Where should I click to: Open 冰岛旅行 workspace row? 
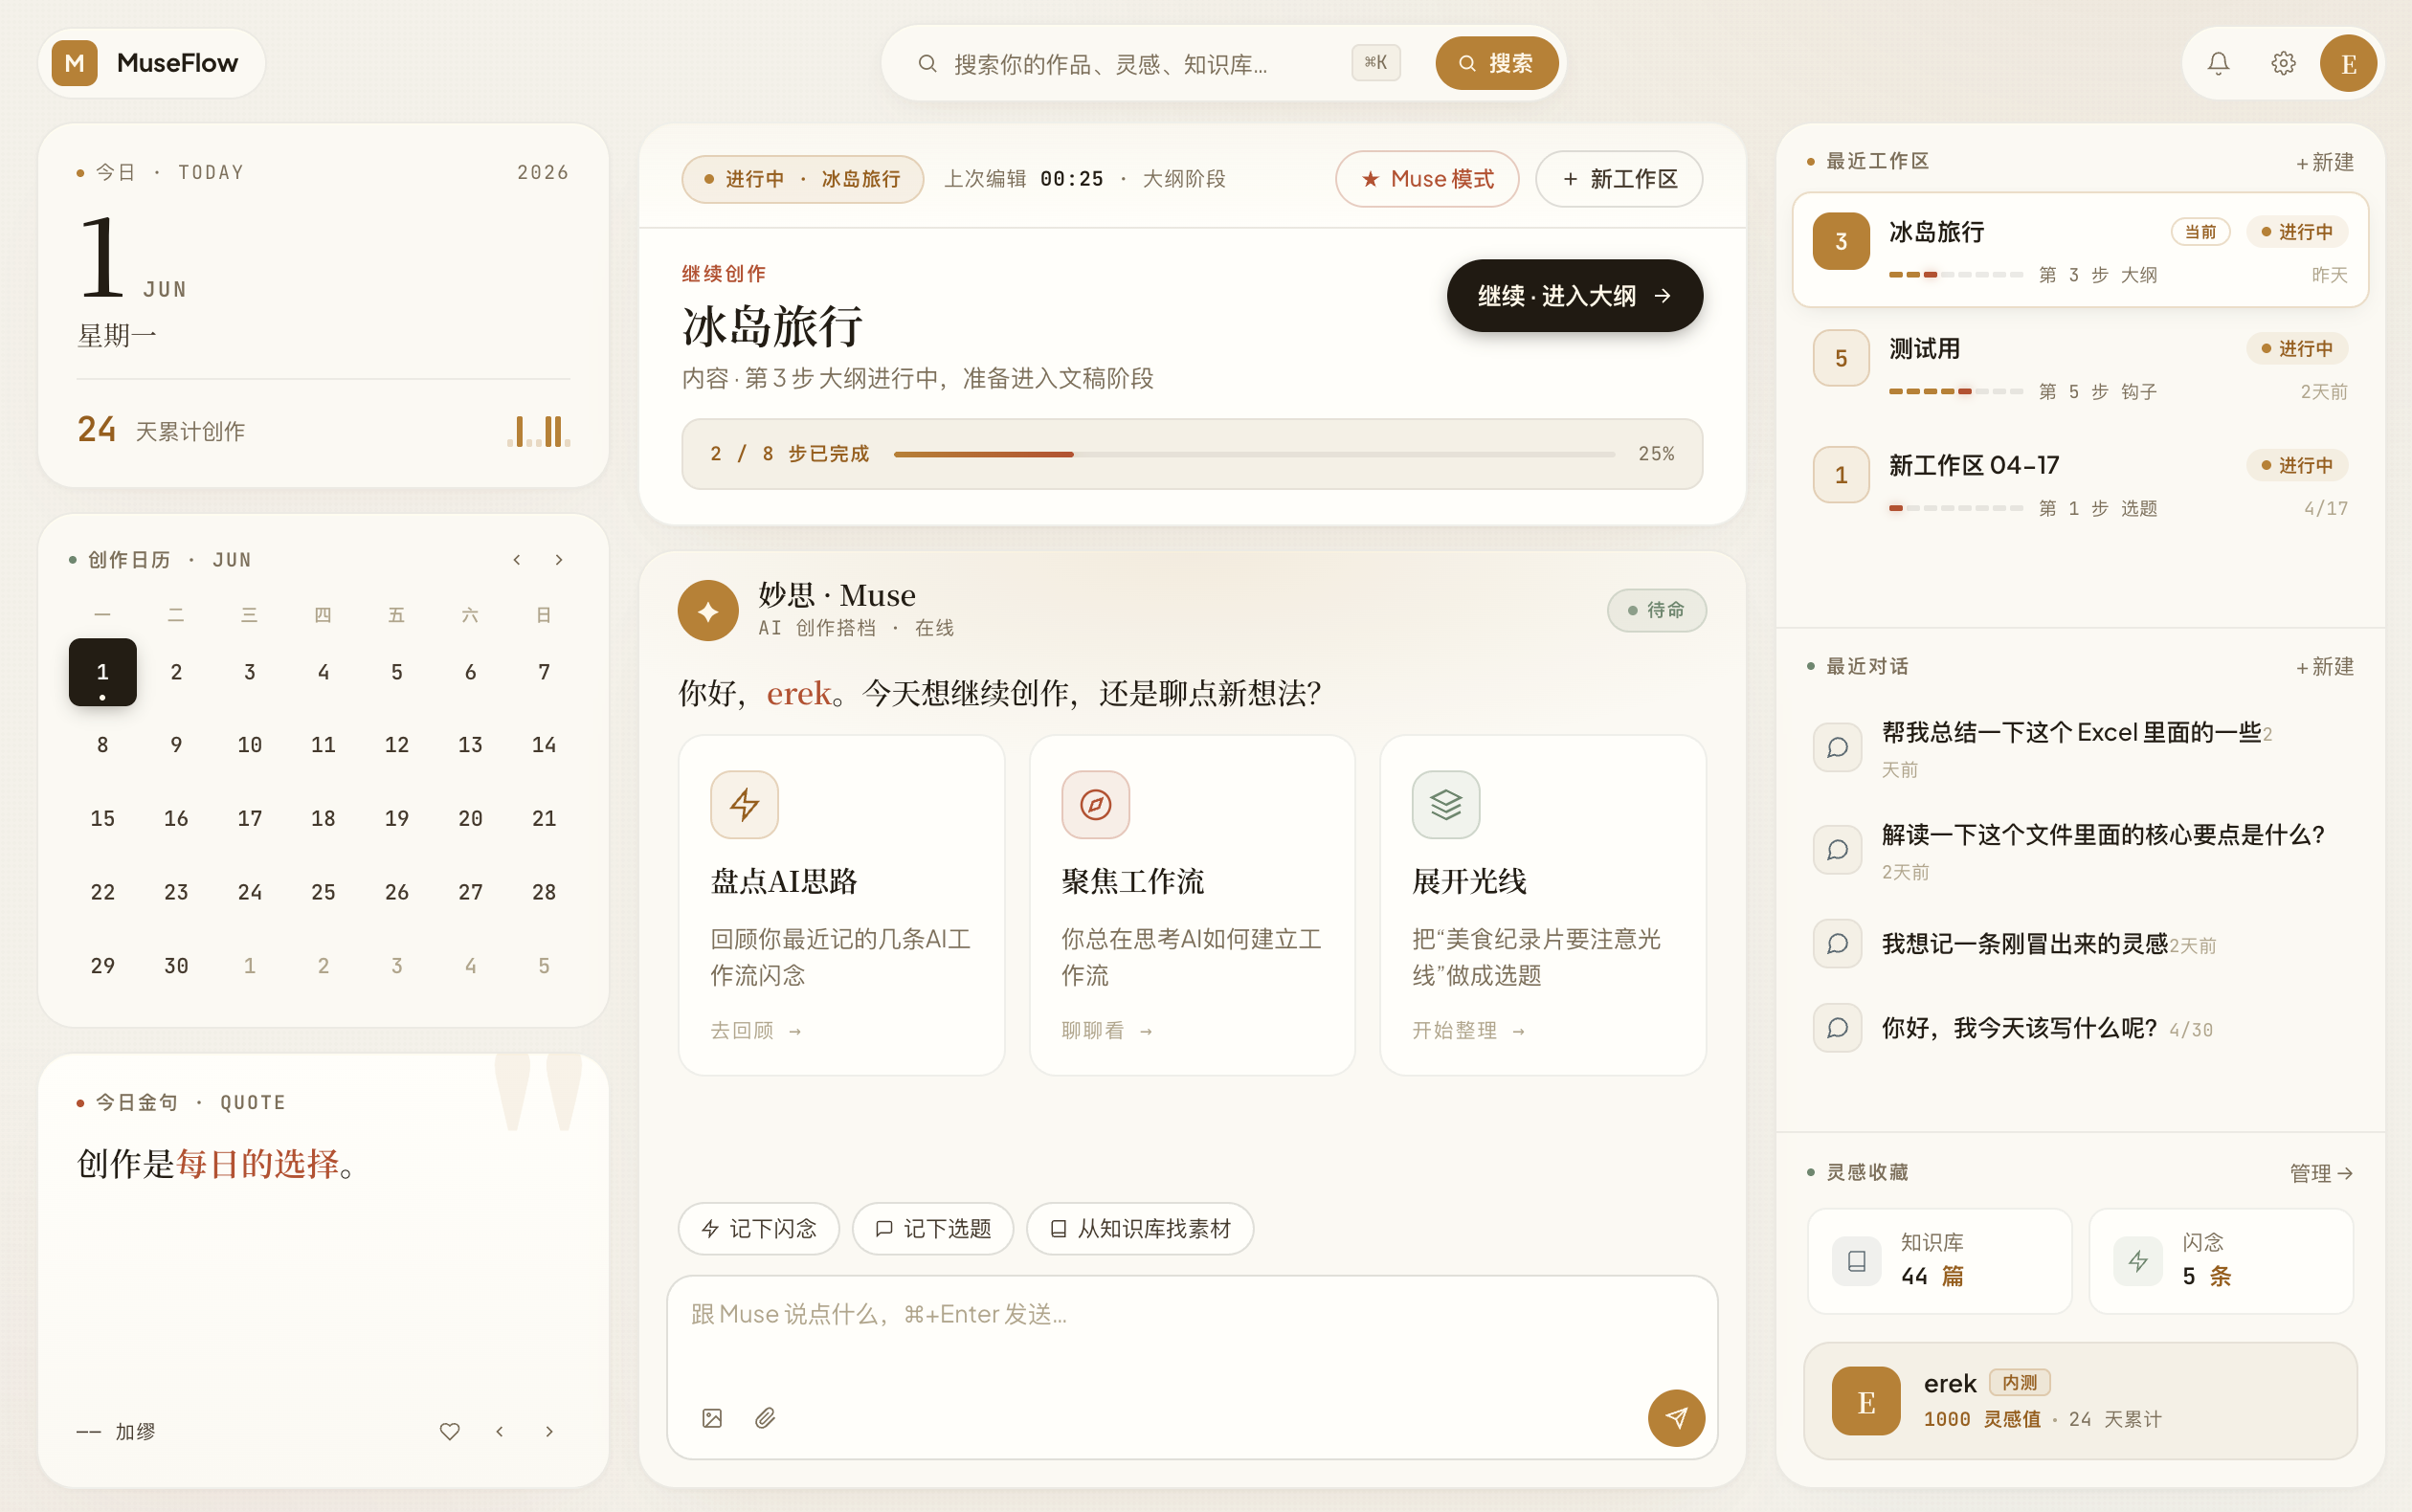coord(2080,250)
